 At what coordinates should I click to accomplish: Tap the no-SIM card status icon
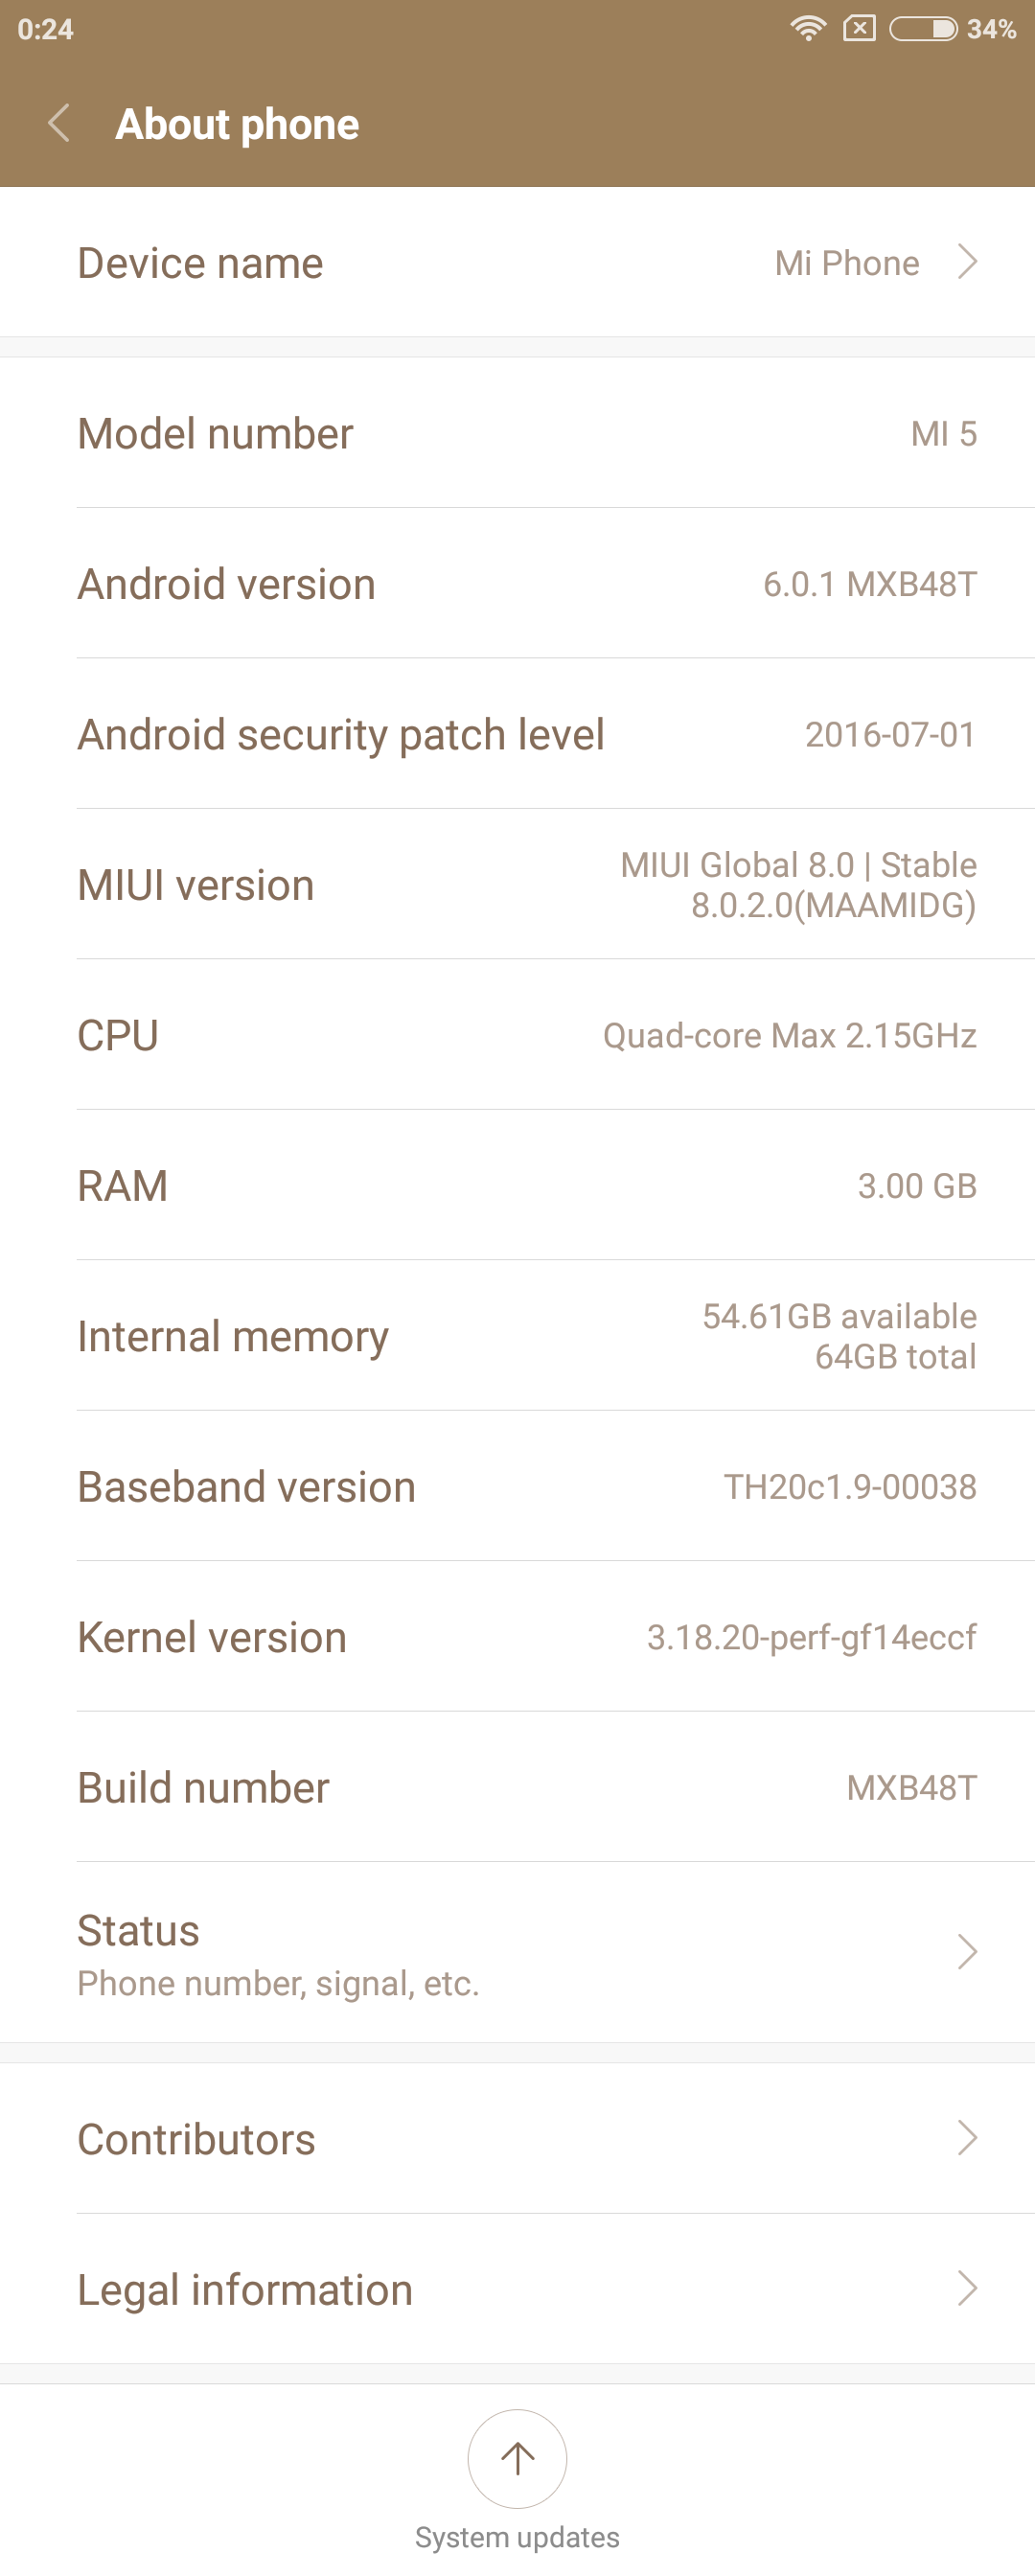click(x=859, y=28)
